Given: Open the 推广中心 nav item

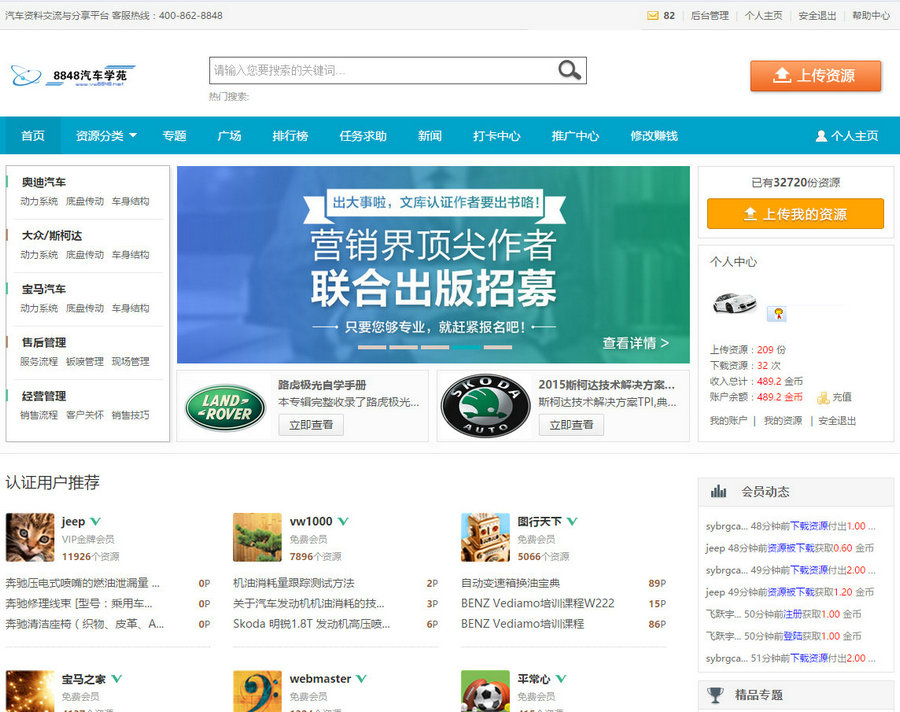Looking at the screenshot, I should (575, 136).
